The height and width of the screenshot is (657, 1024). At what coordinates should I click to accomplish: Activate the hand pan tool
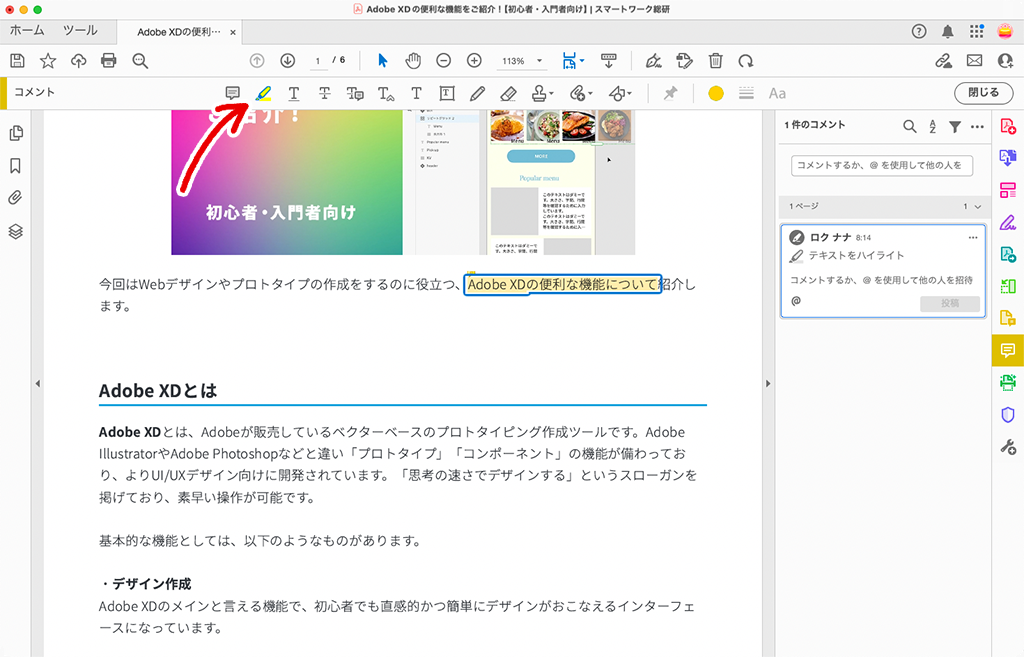click(413, 61)
